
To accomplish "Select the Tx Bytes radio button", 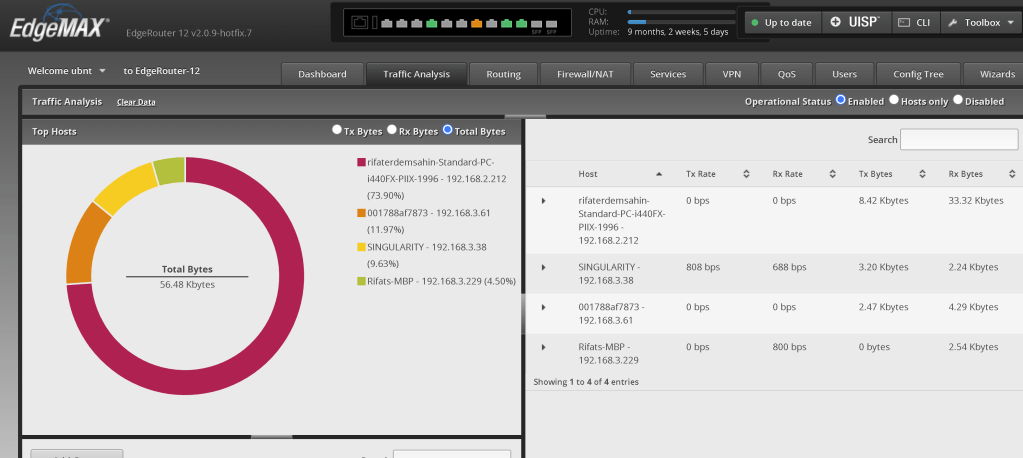I will click(337, 130).
